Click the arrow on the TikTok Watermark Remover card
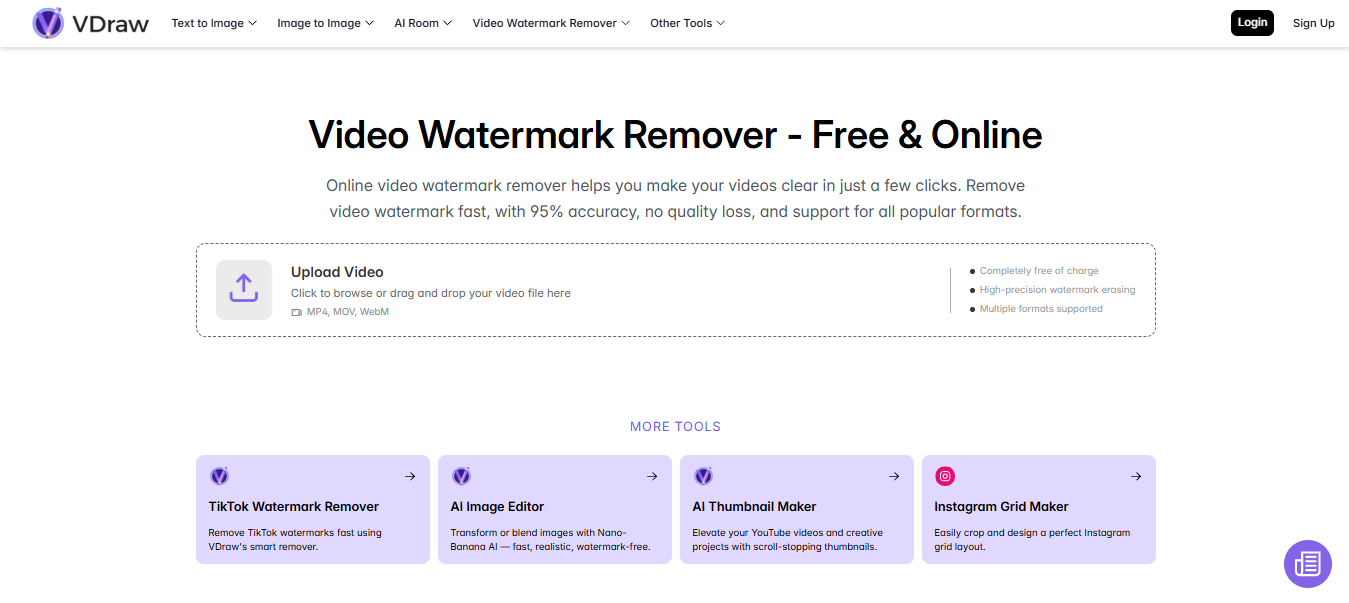 pyautogui.click(x=410, y=476)
